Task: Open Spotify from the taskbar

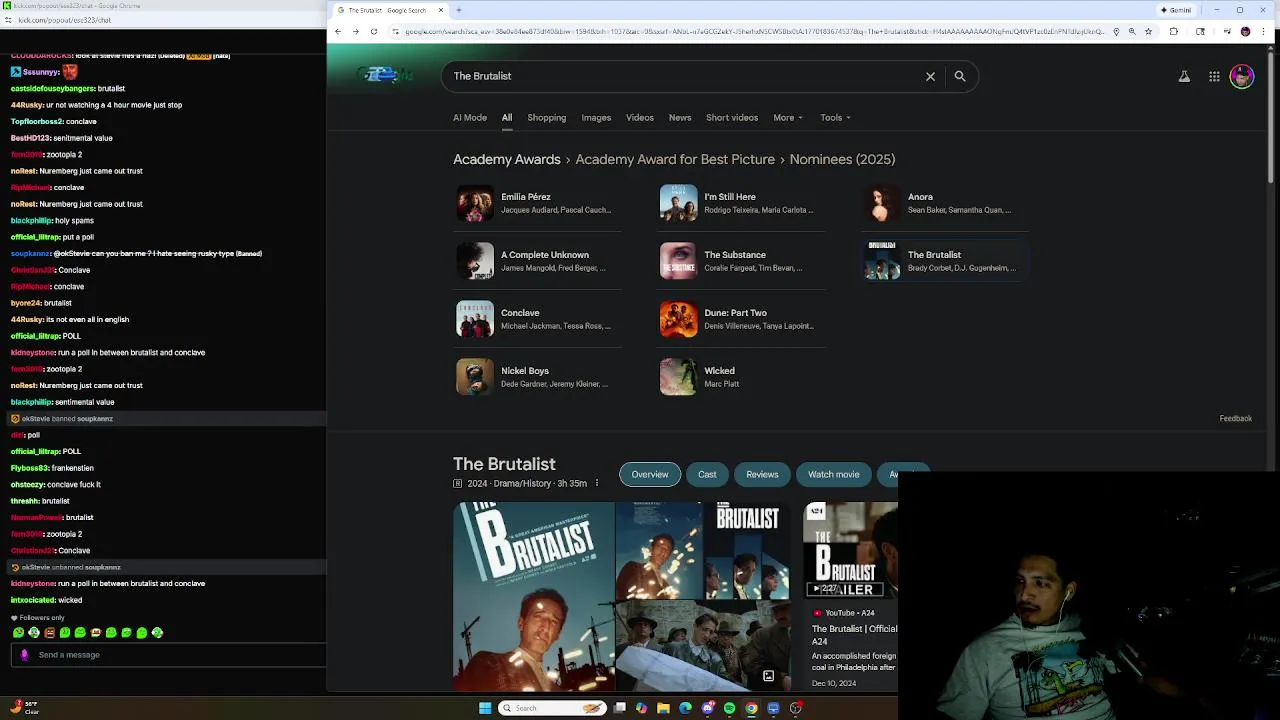Action: point(729,708)
